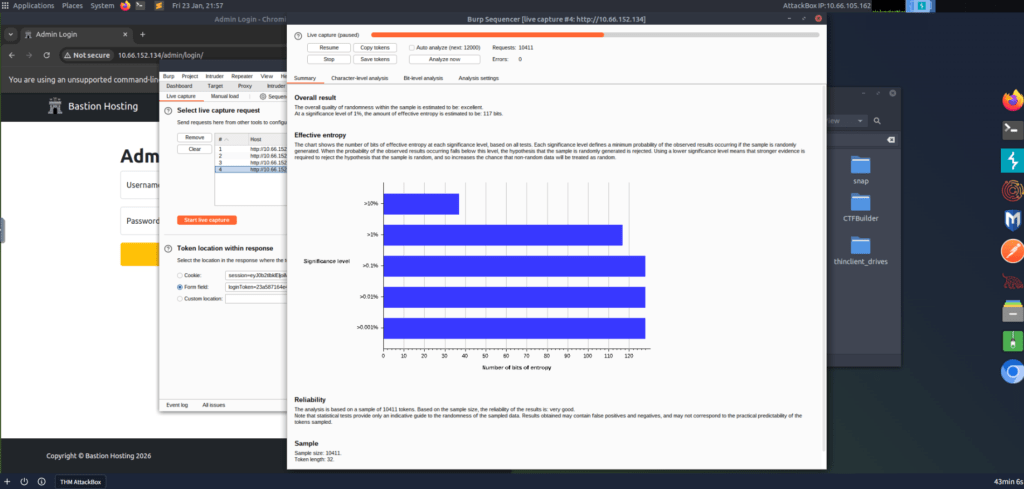Click Save tokens button
Viewport: 1024px width, 489px height.
pos(375,59)
